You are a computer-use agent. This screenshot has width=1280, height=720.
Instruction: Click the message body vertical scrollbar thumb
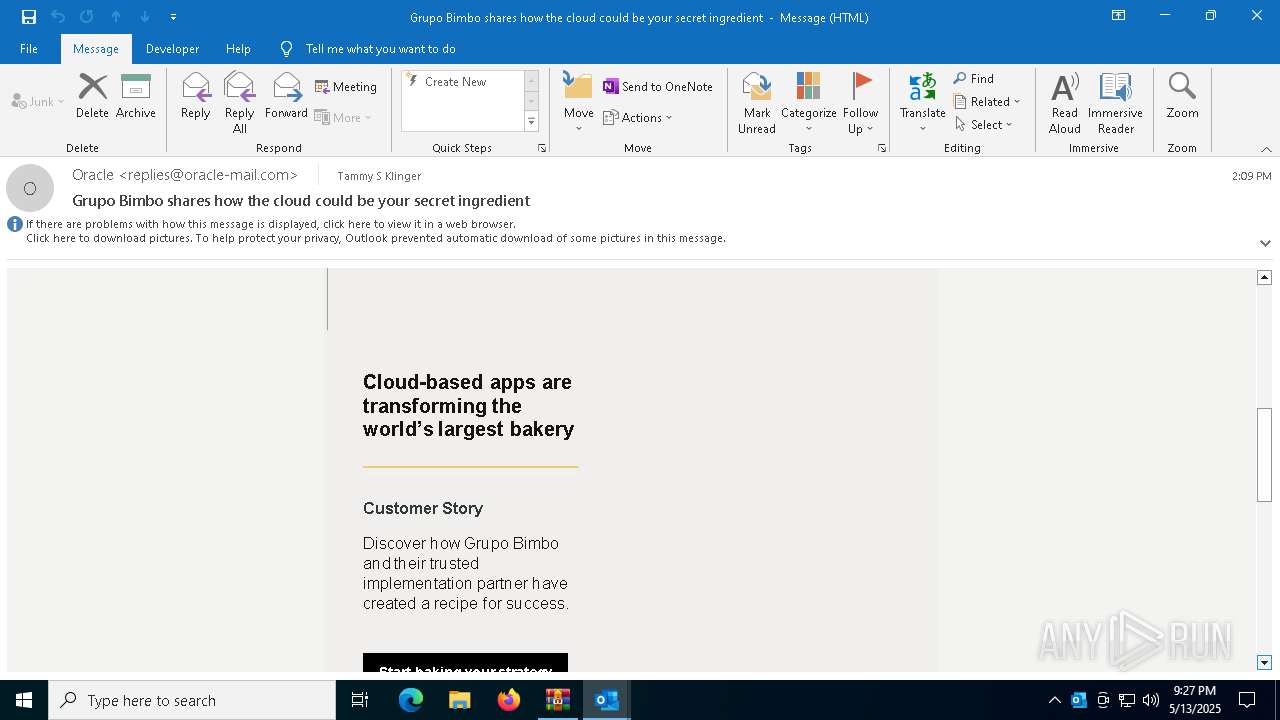(1264, 455)
